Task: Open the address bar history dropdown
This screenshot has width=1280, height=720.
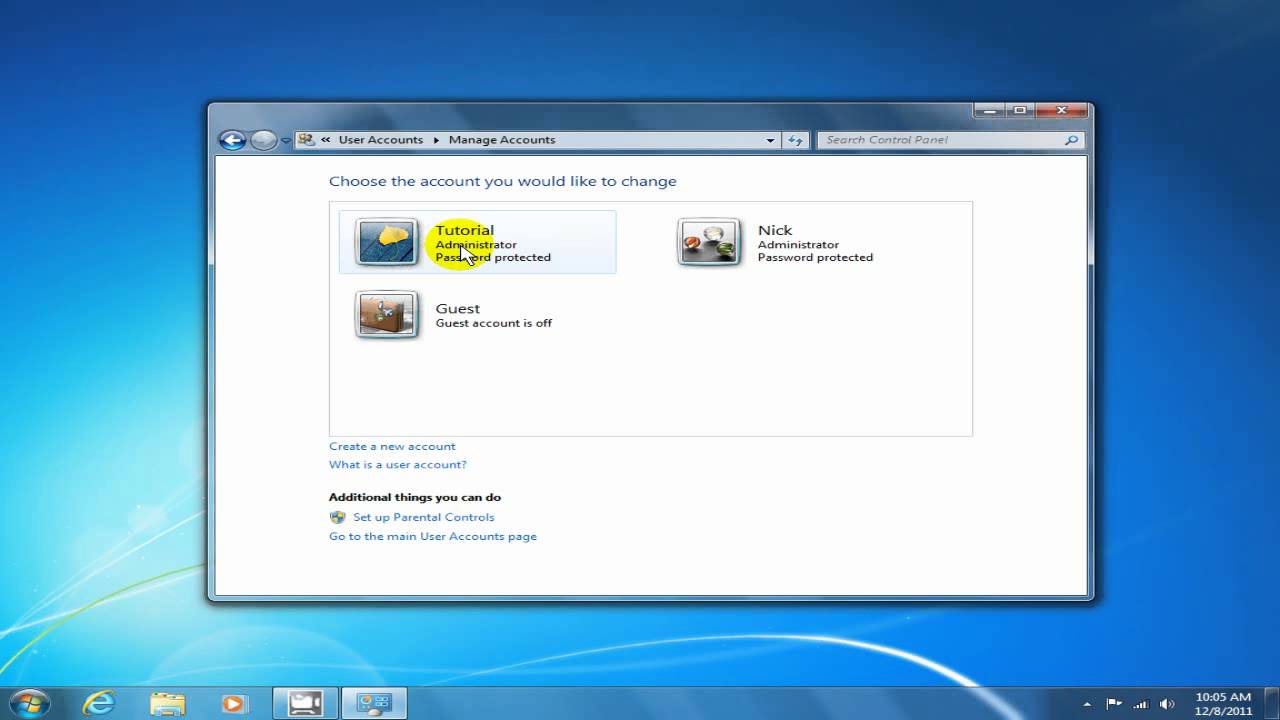Action: (x=770, y=140)
